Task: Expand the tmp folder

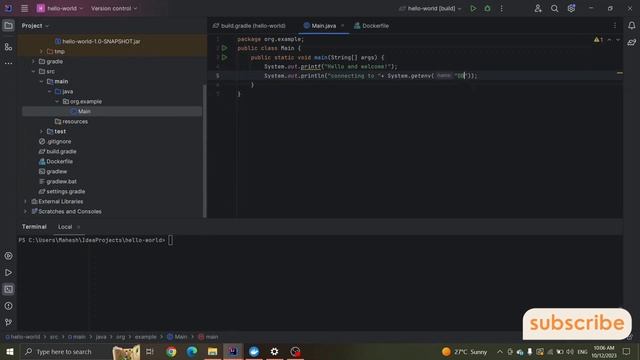Action: point(41,51)
